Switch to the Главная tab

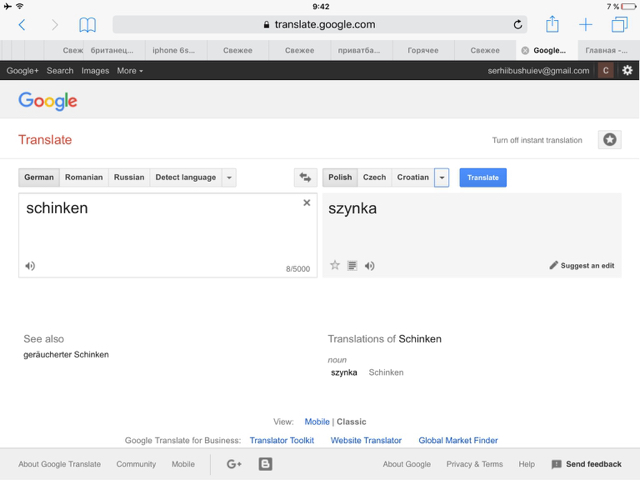pyautogui.click(x=607, y=51)
